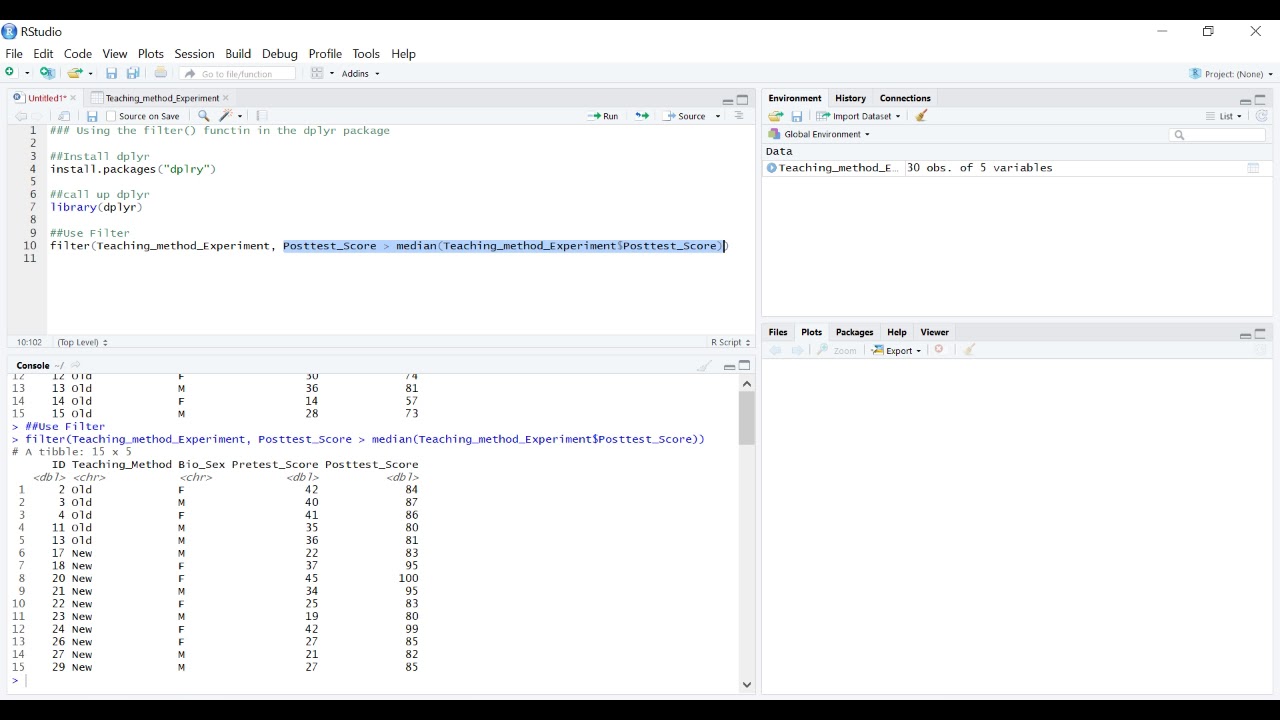1280x720 pixels.
Task: Switch to the Teaching_method_Experiment source tab
Action: point(161,98)
